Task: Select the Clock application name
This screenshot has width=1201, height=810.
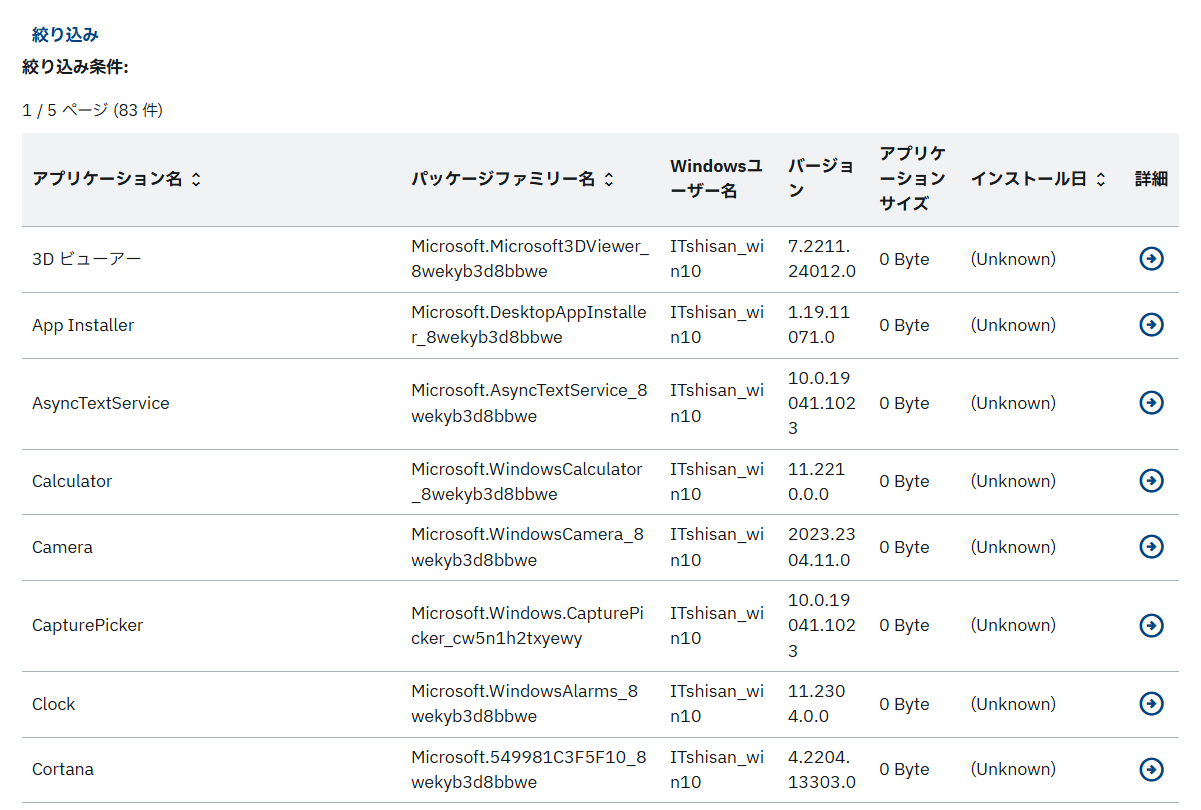Action: click(x=53, y=704)
